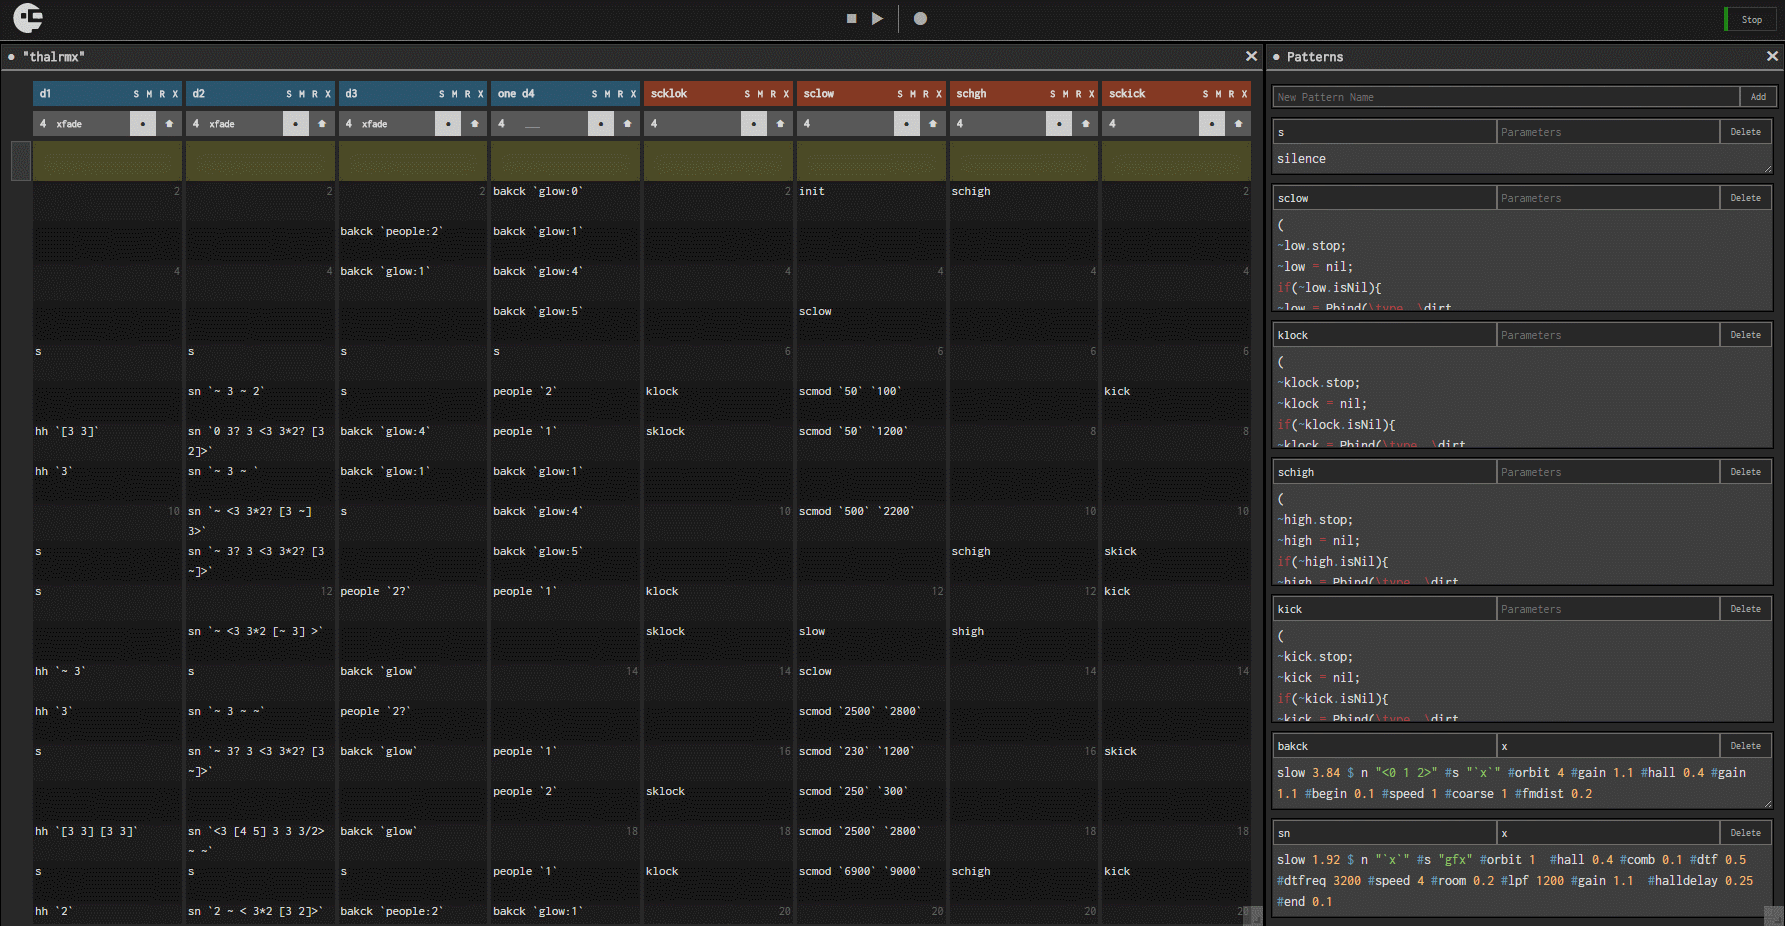This screenshot has height=926, width=1785.
Task: Click the dot button on the d2 track
Action: (x=295, y=124)
